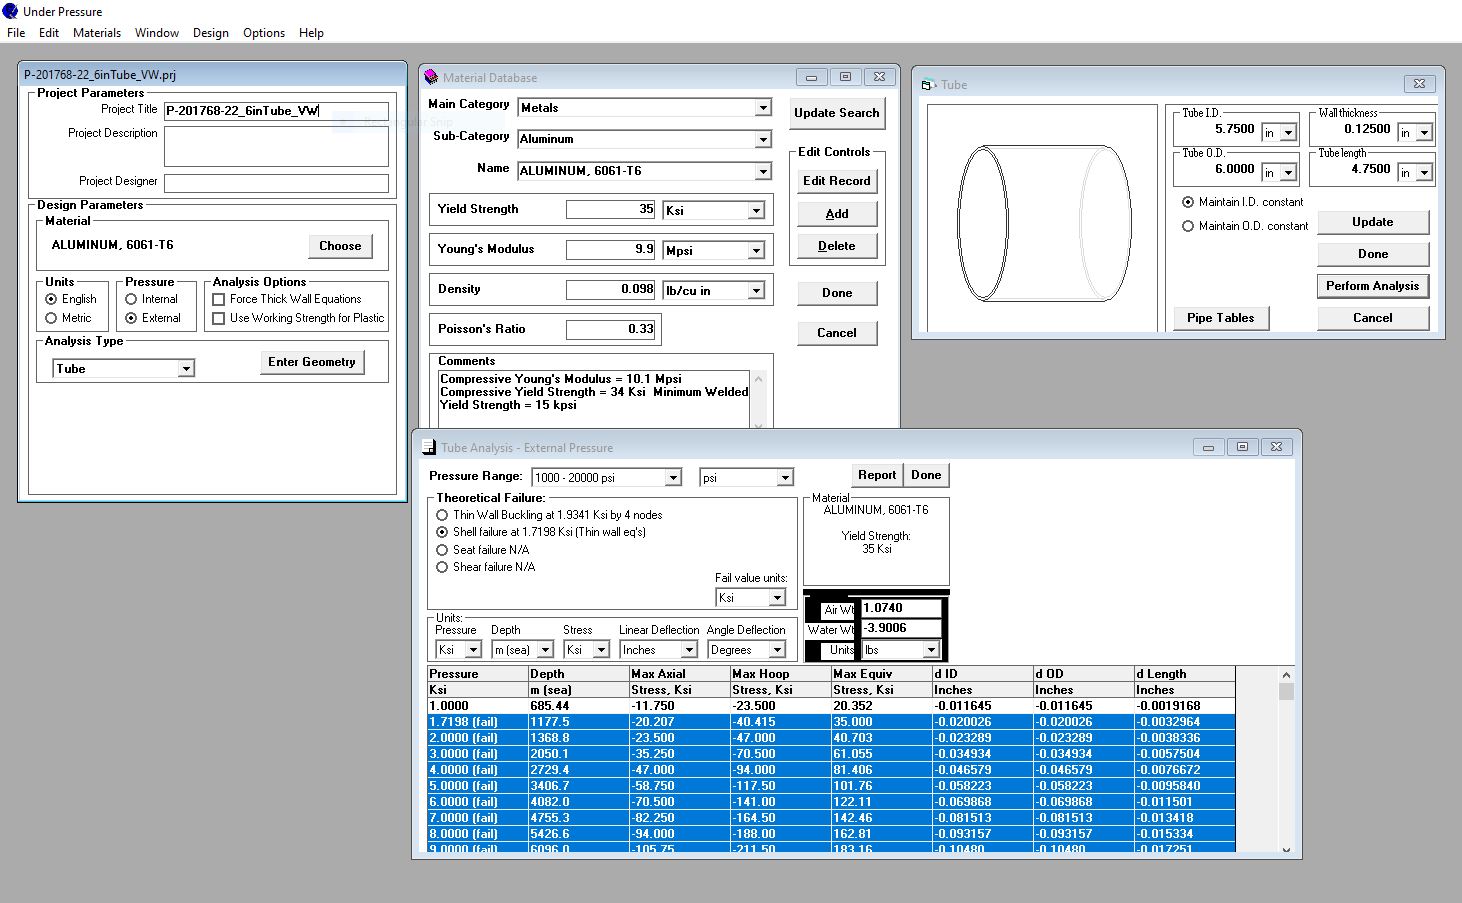This screenshot has height=903, width=1462.
Task: Open the Pressure Range dropdown
Action: [x=673, y=478]
